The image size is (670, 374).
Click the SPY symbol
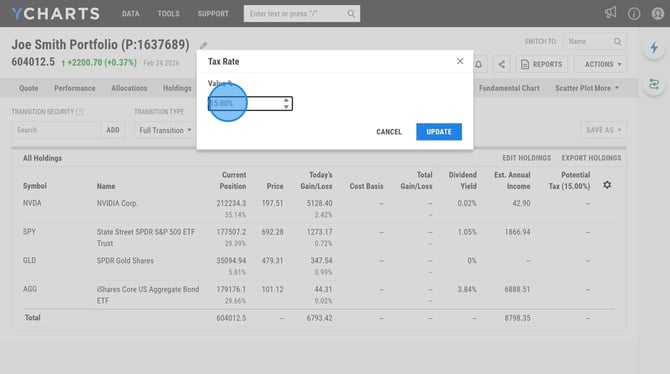pyautogui.click(x=29, y=232)
